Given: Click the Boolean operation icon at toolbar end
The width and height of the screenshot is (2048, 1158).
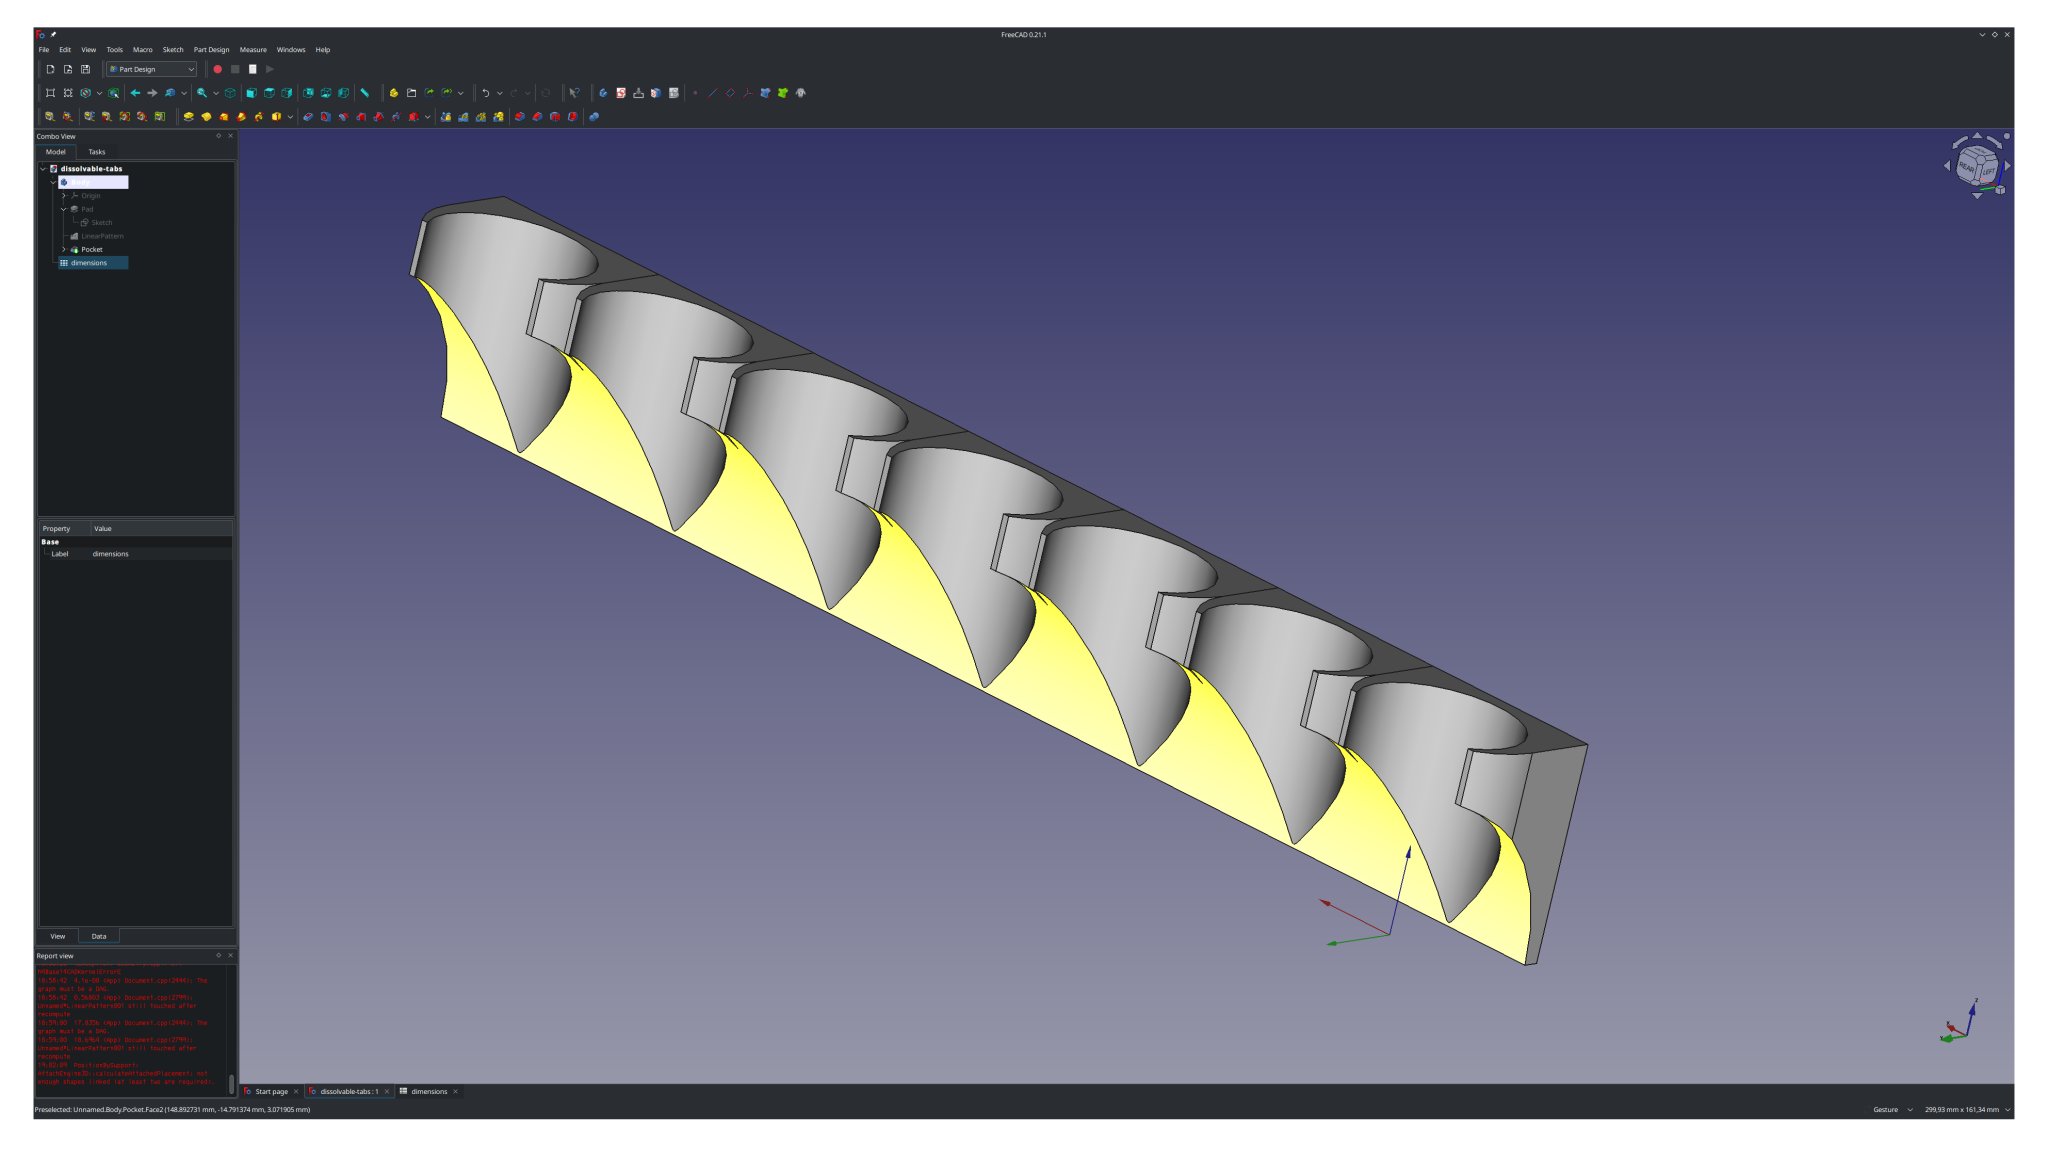Looking at the screenshot, I should point(594,117).
